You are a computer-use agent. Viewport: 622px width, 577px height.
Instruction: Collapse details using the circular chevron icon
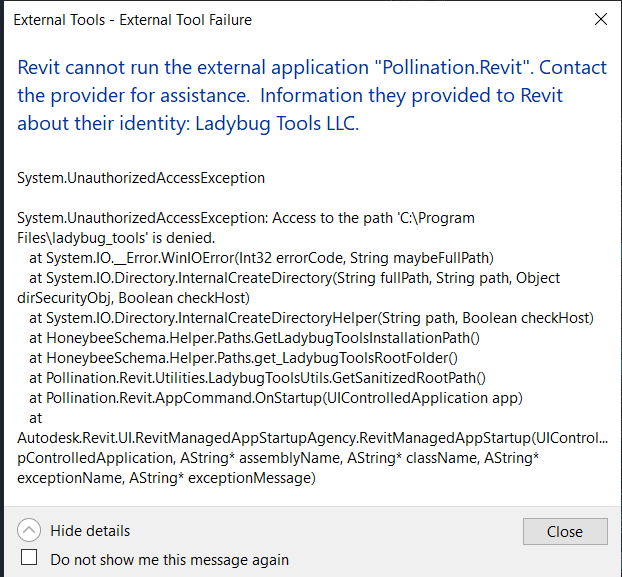30,531
